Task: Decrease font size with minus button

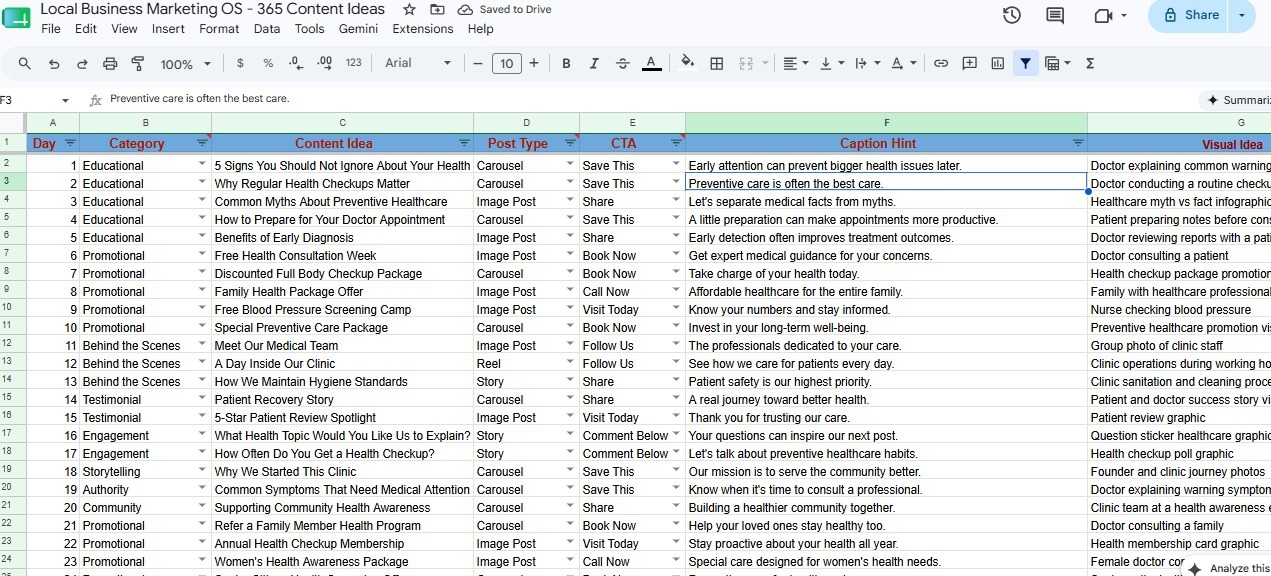Action: point(478,63)
